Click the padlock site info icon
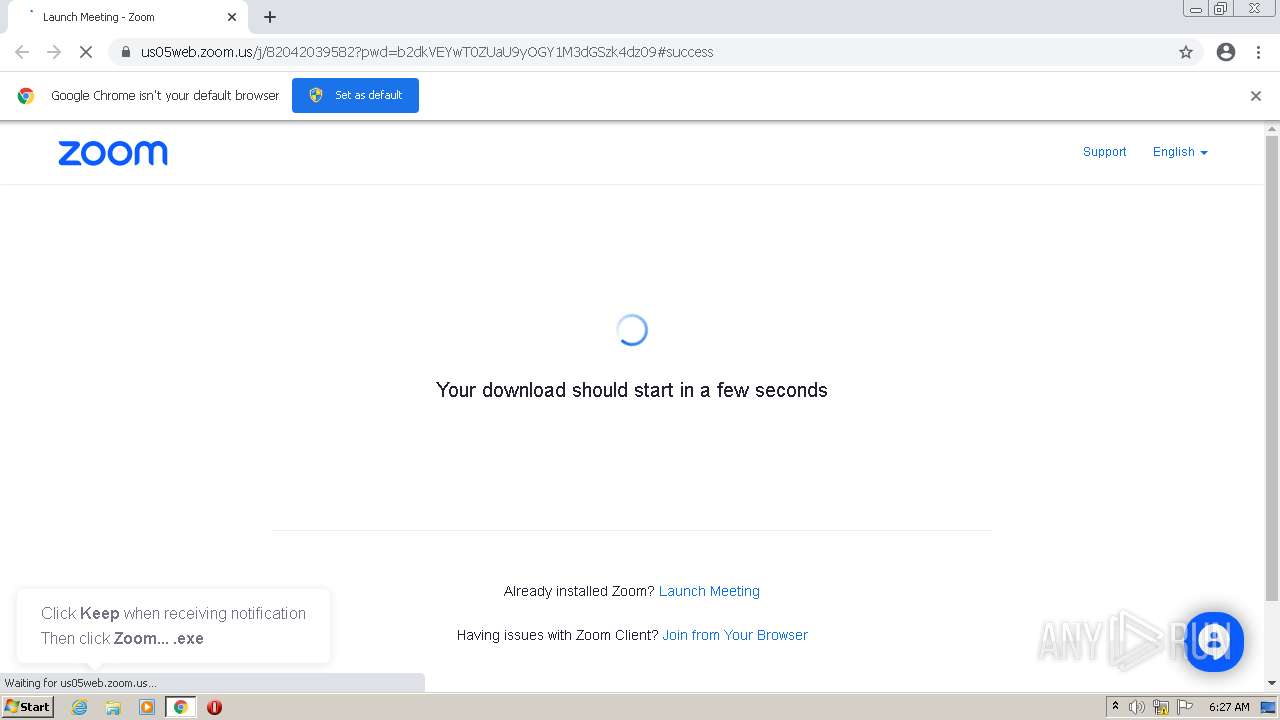Screen dimensions: 1280x720 click(125, 52)
